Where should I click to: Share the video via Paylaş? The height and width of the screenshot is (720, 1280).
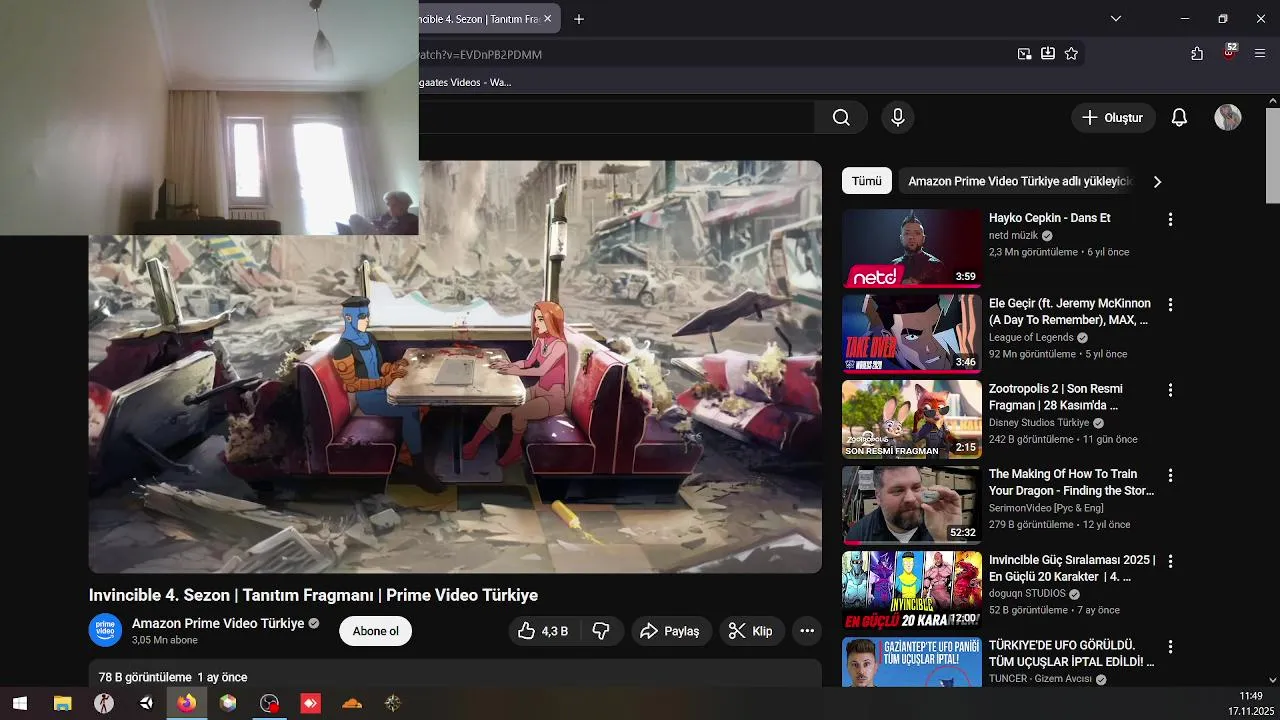pyautogui.click(x=671, y=631)
